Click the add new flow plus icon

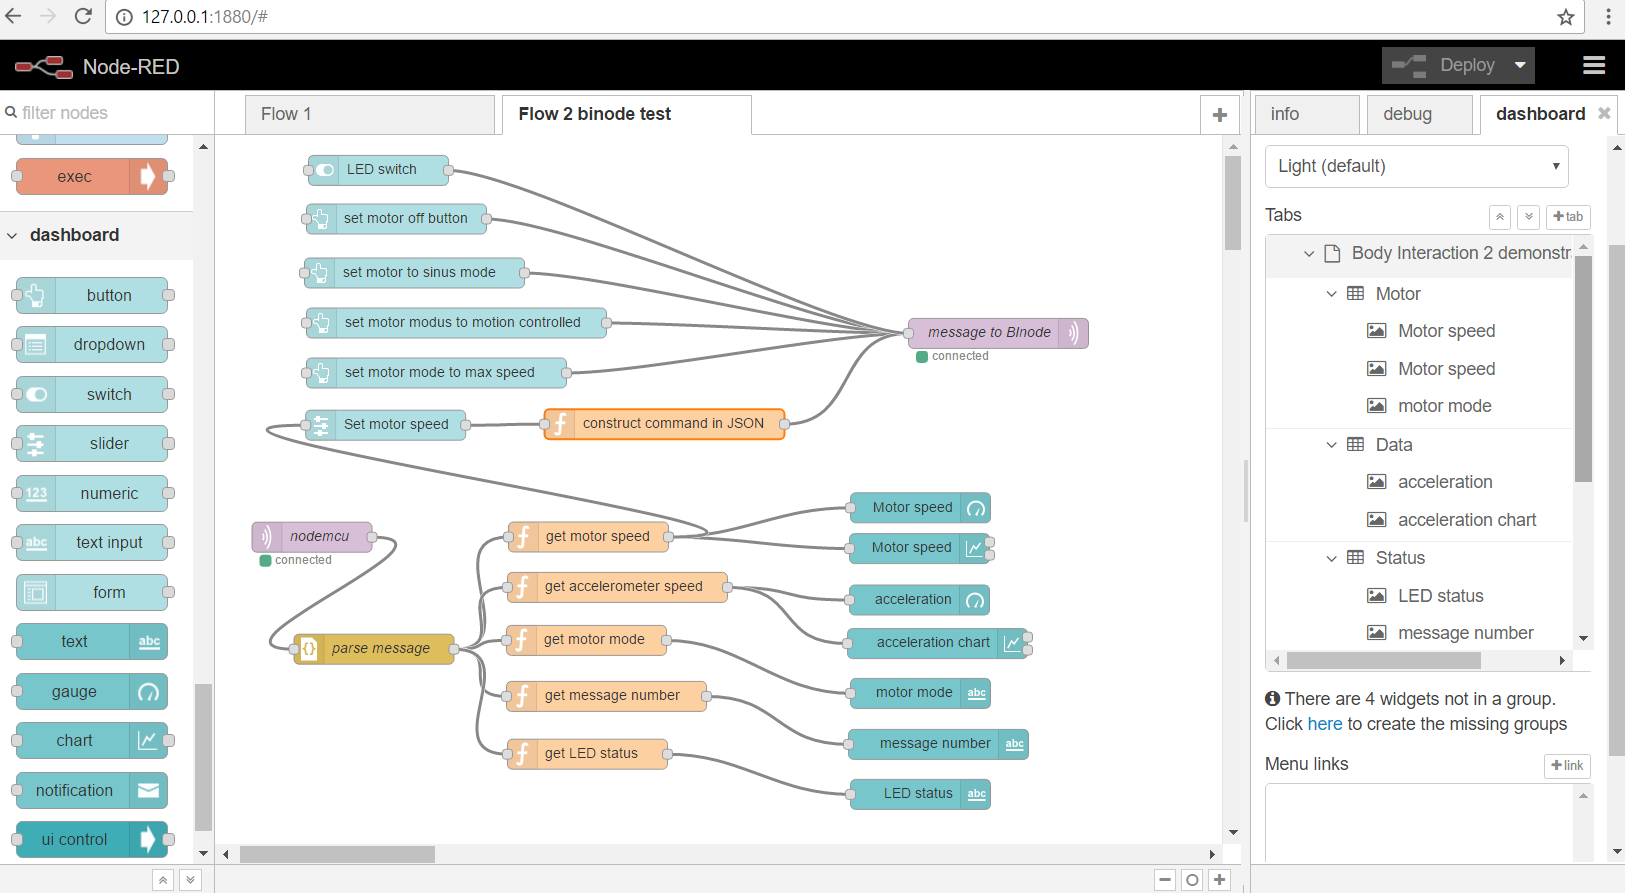[1219, 115]
